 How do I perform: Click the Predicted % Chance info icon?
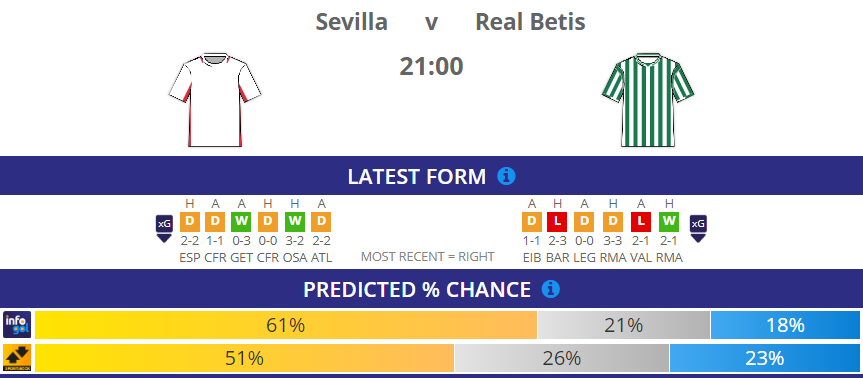tap(550, 289)
